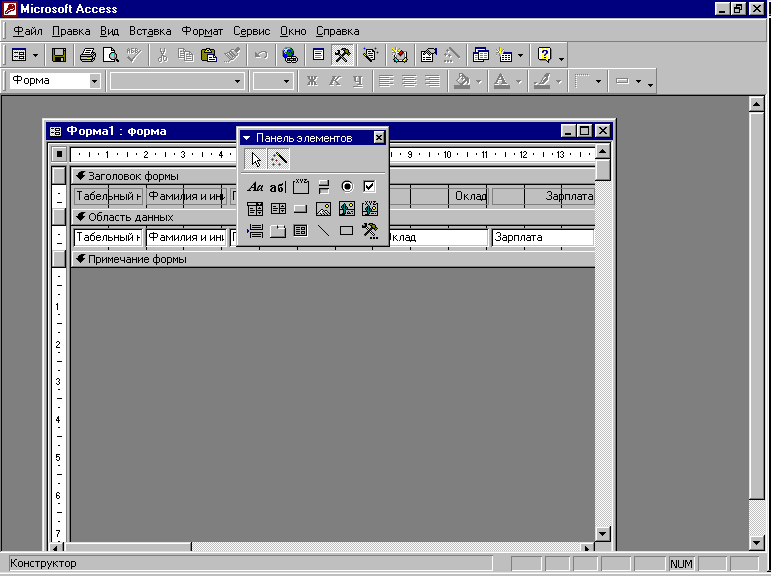
Task: Open the font size dropdown
Action: click(286, 81)
